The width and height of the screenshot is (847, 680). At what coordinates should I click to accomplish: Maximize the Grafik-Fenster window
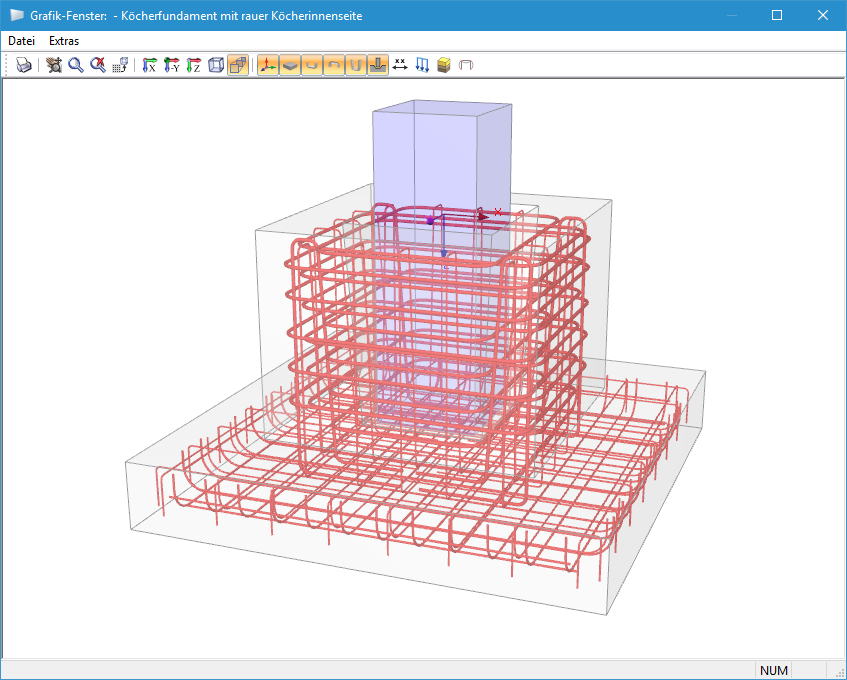coord(777,15)
